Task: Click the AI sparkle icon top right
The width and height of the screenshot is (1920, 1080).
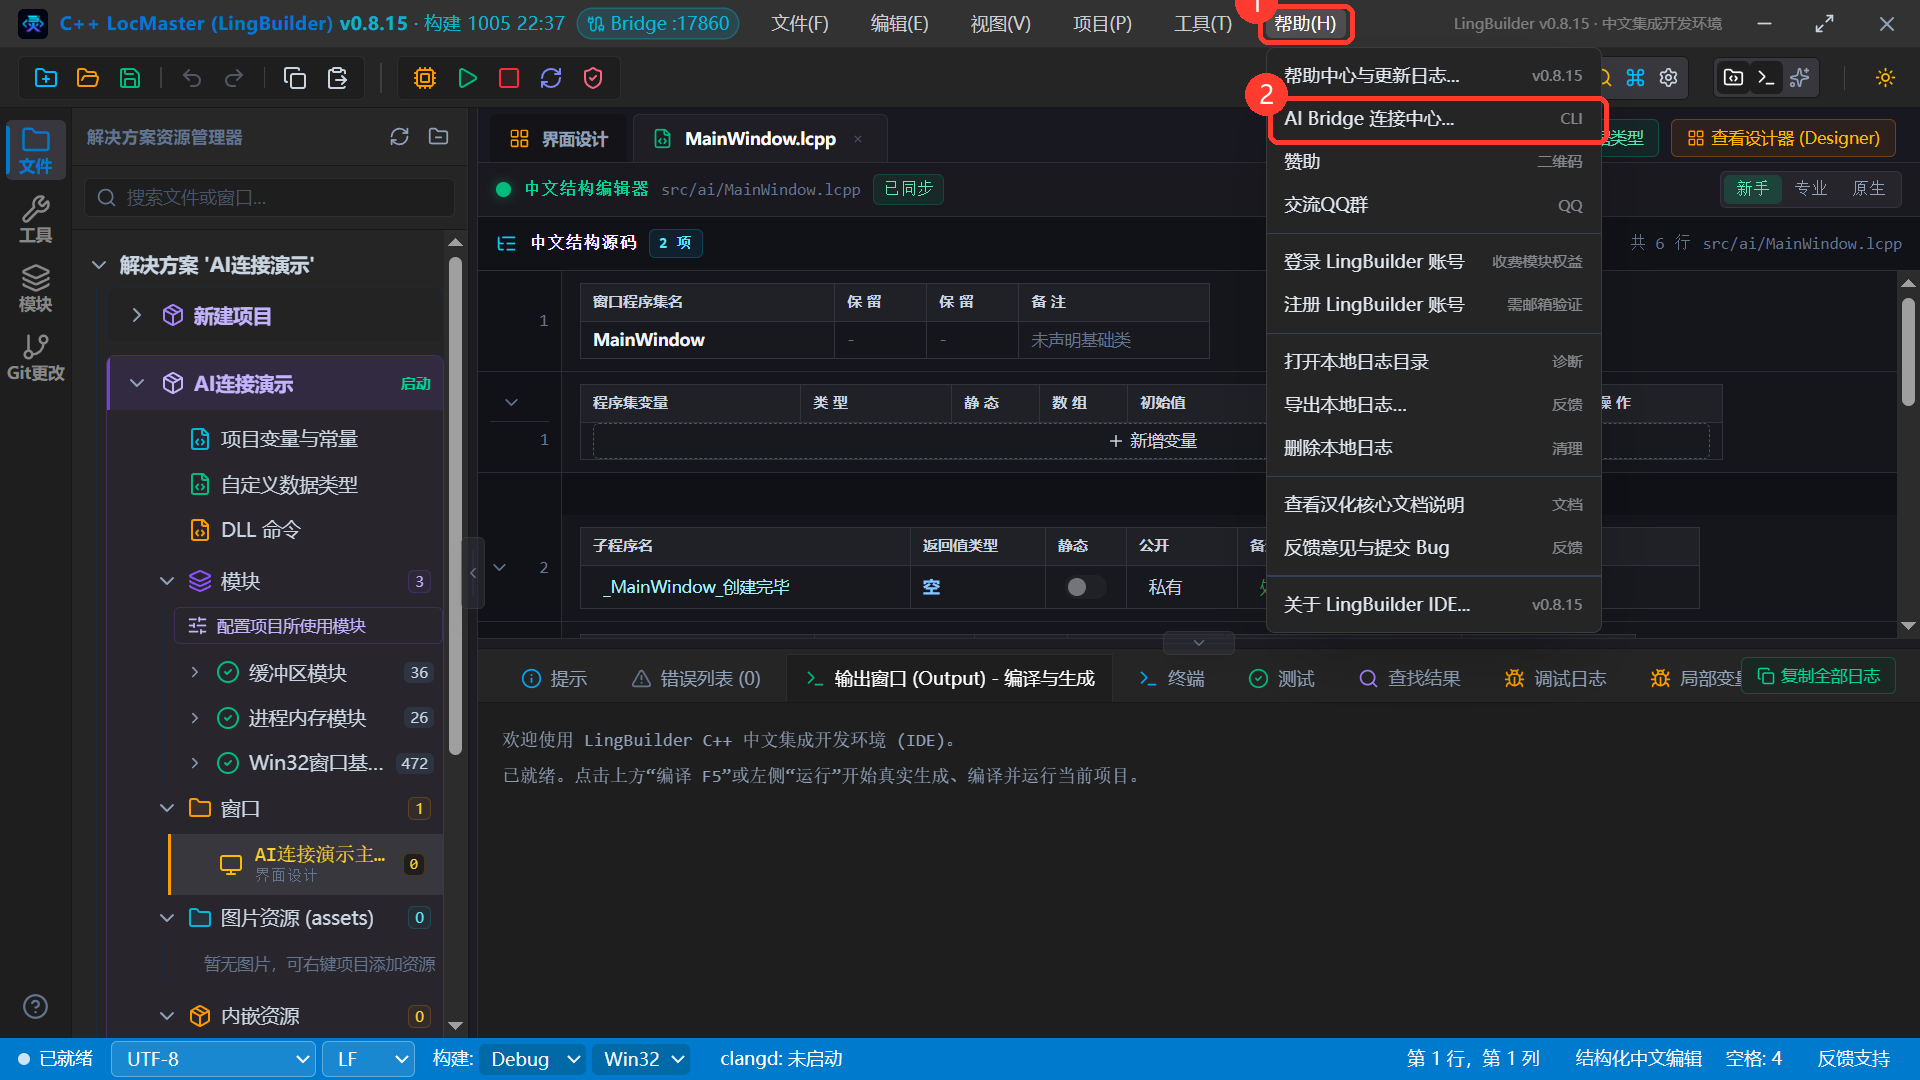Action: point(1800,78)
